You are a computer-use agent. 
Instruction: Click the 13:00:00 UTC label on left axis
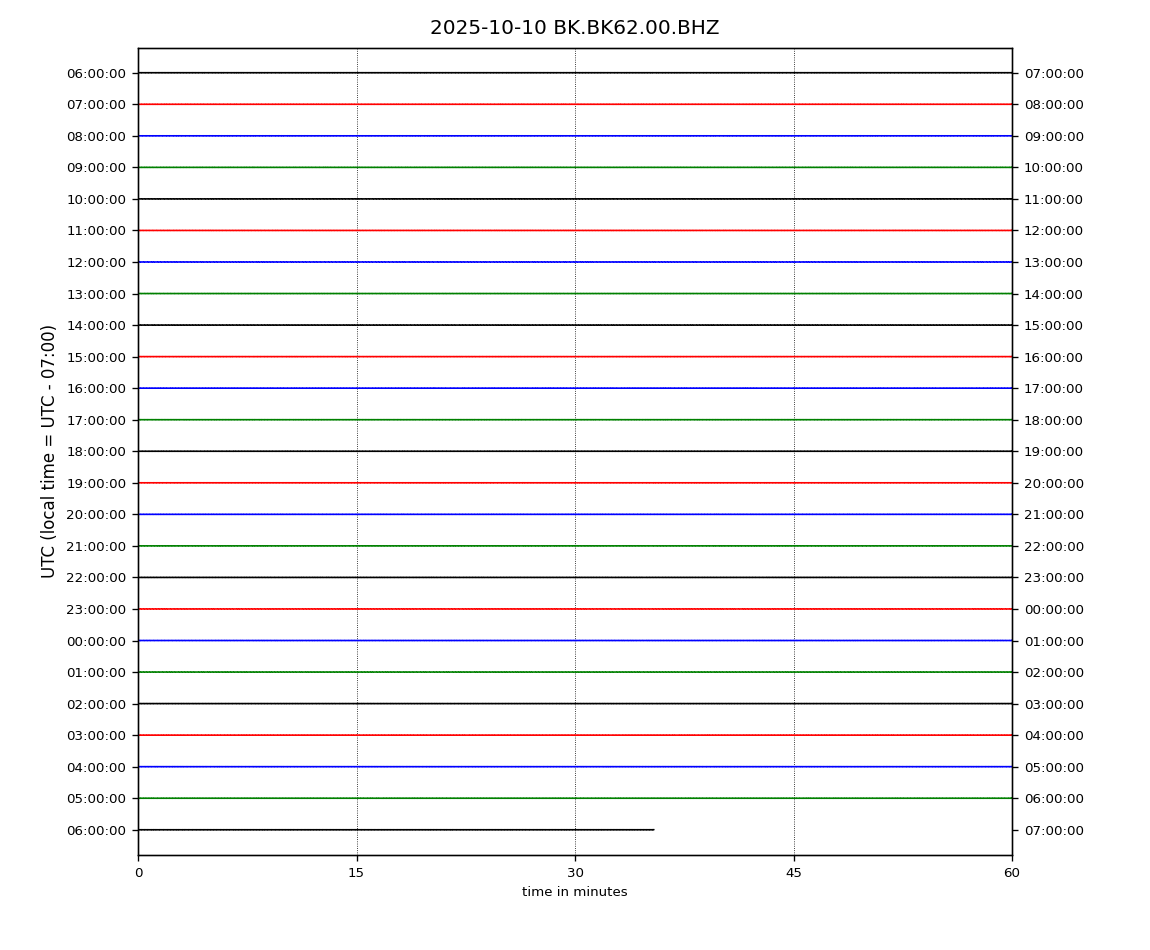(96, 294)
